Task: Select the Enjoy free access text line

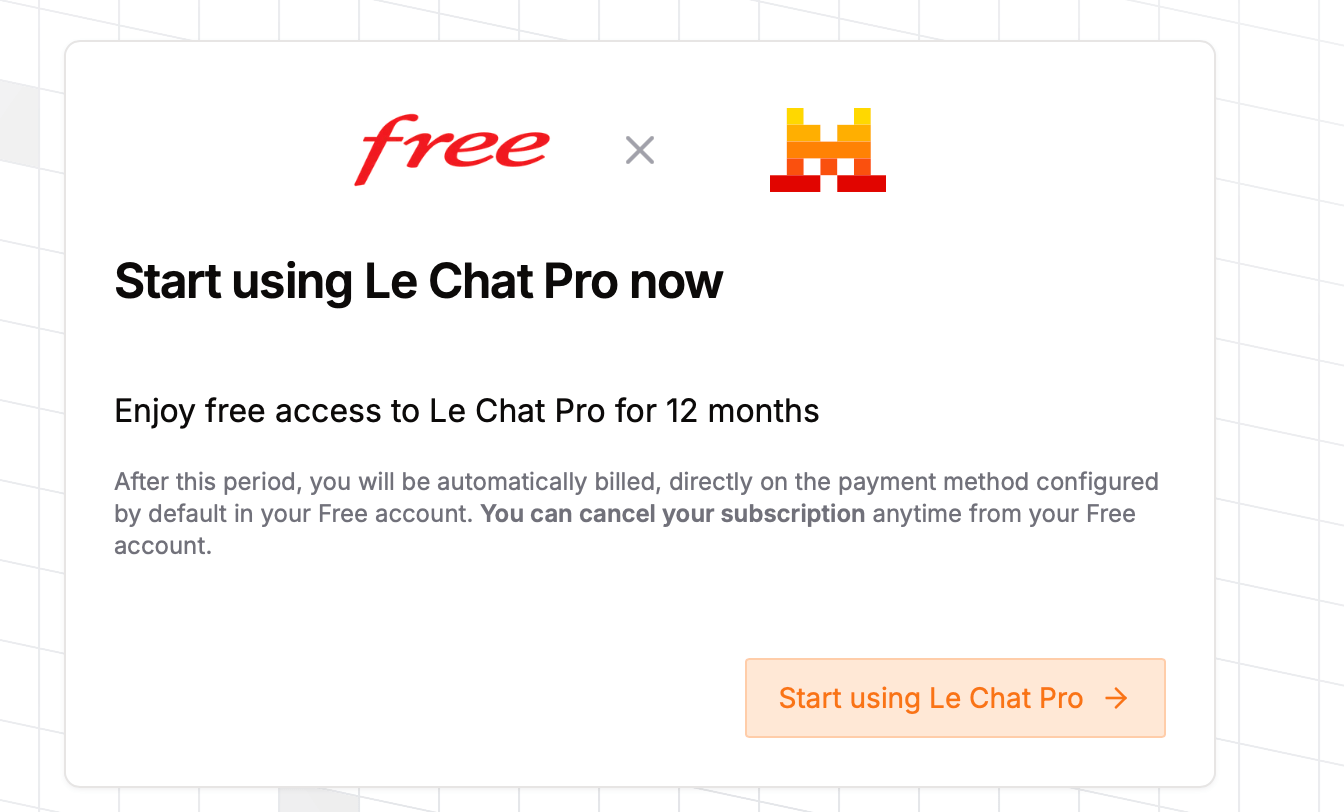Action: click(467, 410)
